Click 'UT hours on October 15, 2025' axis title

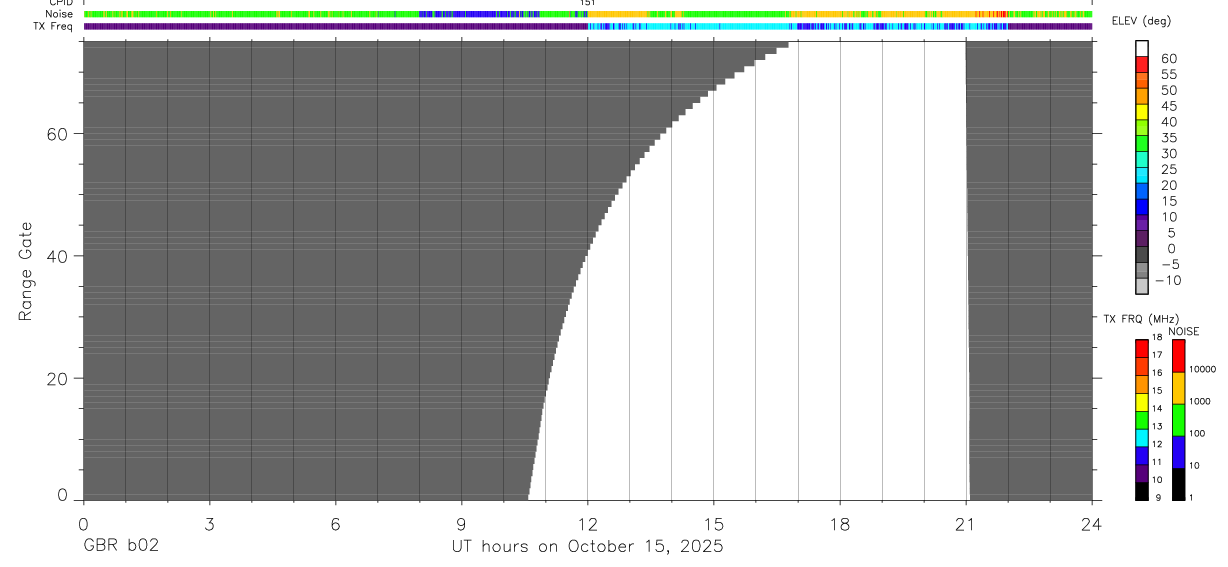coord(587,546)
